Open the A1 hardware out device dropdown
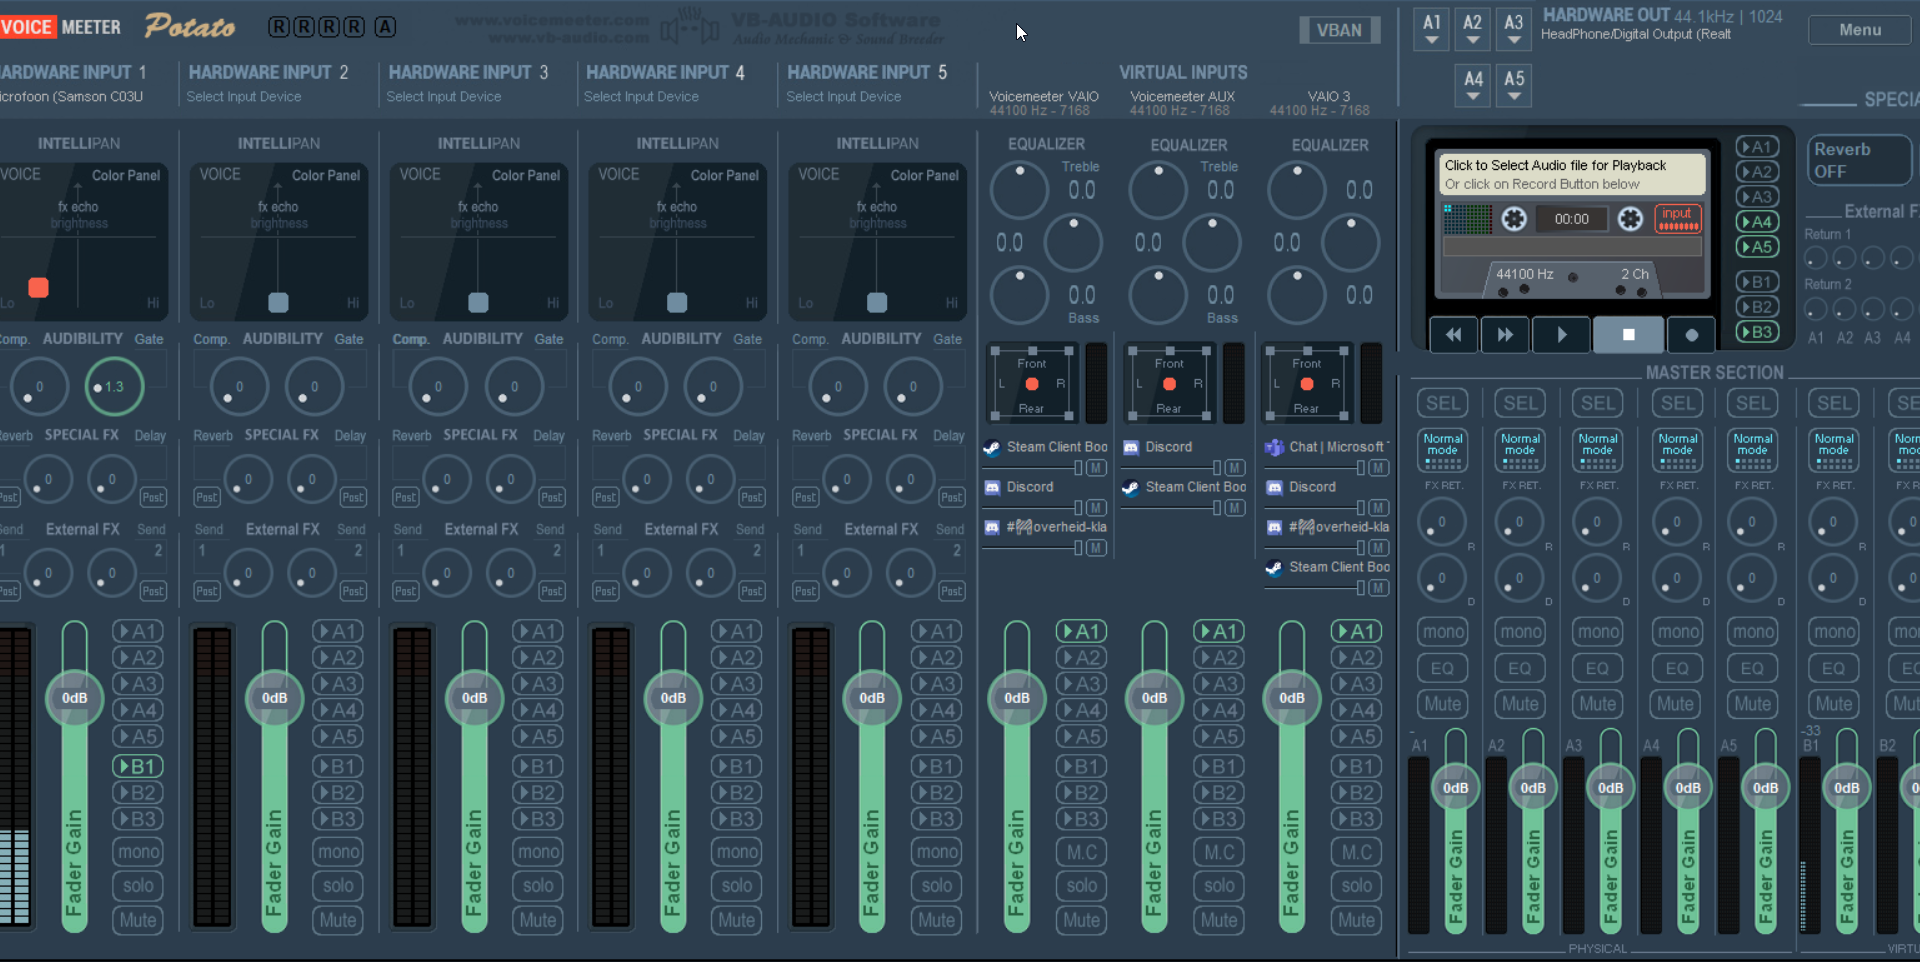Image resolution: width=1920 pixels, height=962 pixels. 1432,28
